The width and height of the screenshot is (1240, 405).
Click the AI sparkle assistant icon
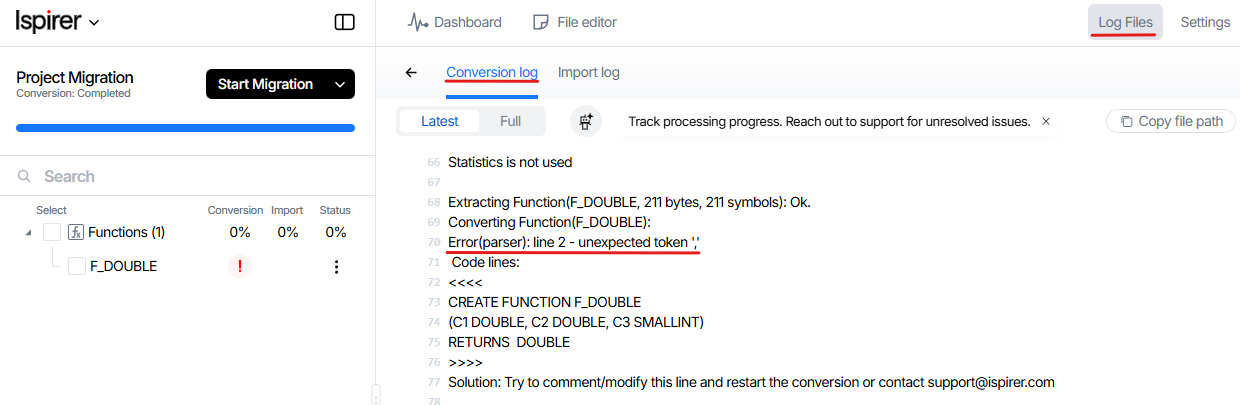pyautogui.click(x=586, y=121)
